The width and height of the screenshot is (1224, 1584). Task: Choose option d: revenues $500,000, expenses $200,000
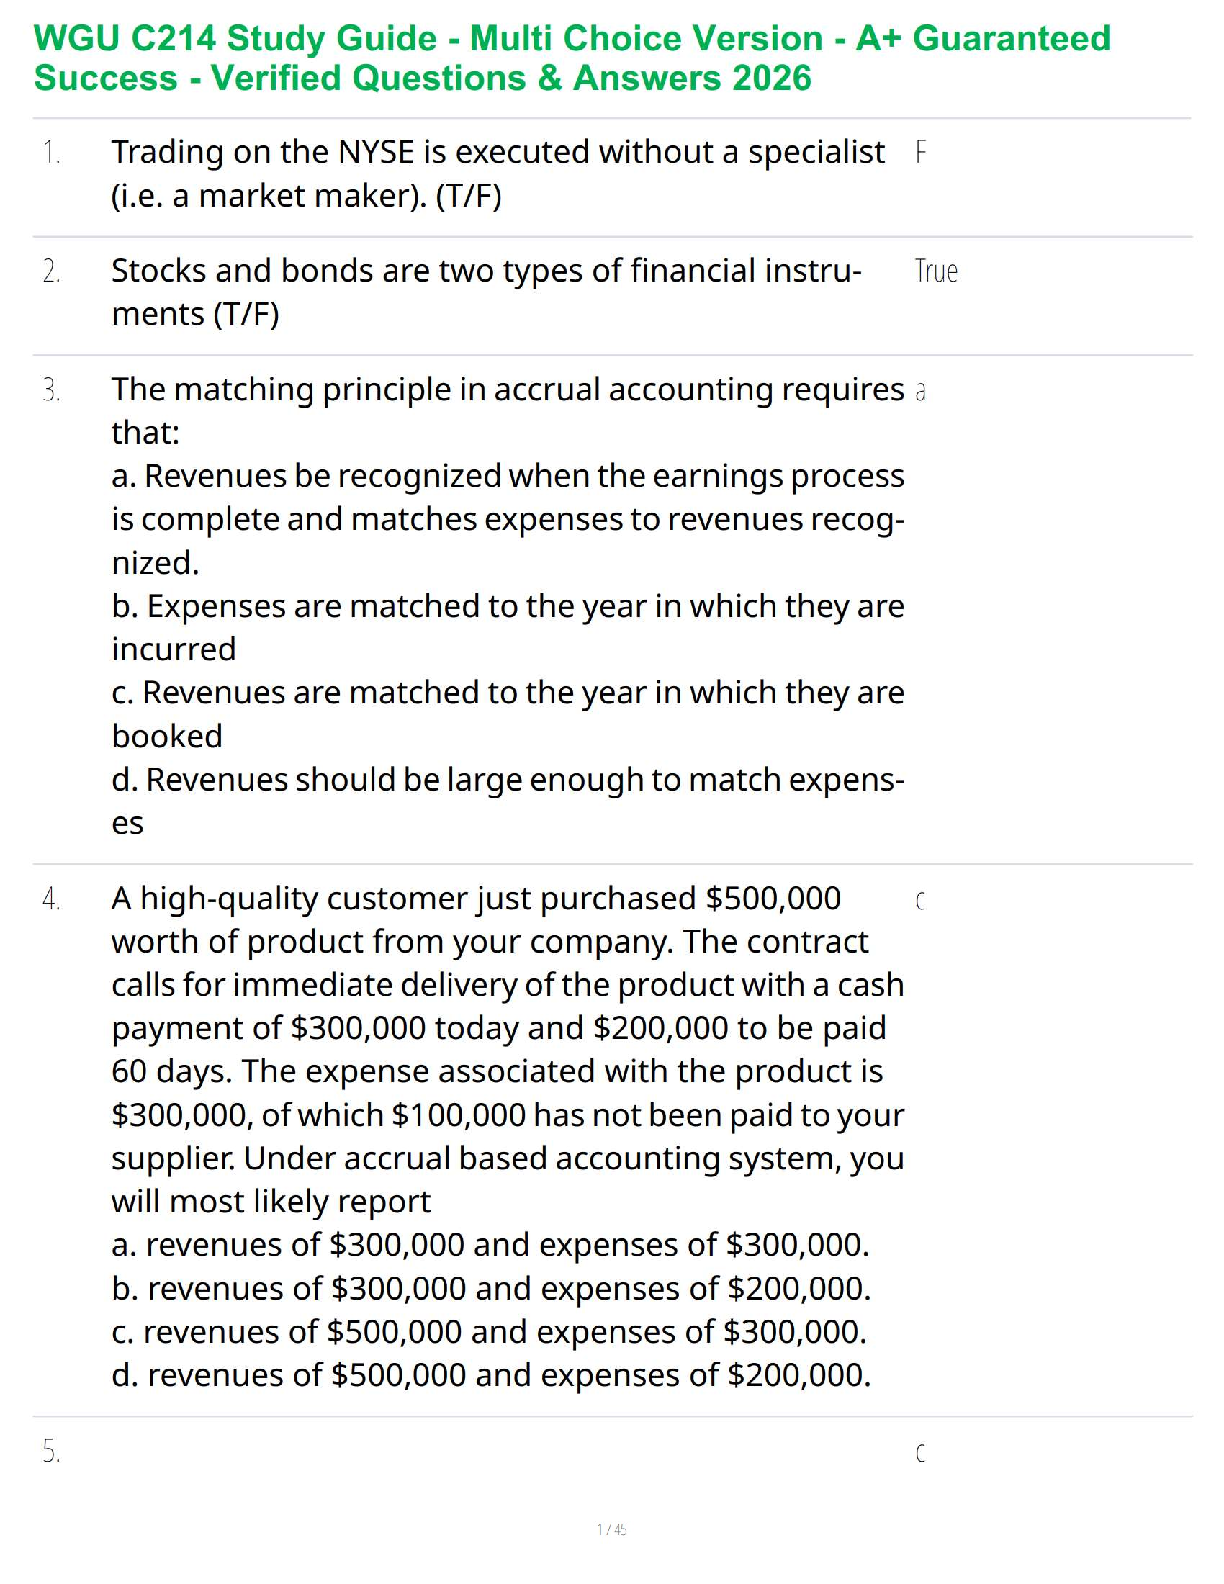point(491,1376)
